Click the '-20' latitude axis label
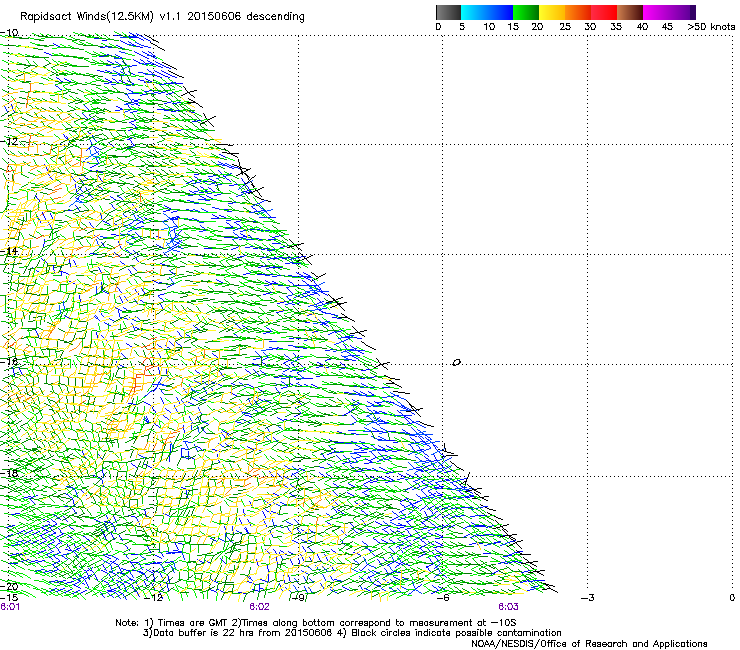Viewport: 740px width, 650px height. [9, 586]
